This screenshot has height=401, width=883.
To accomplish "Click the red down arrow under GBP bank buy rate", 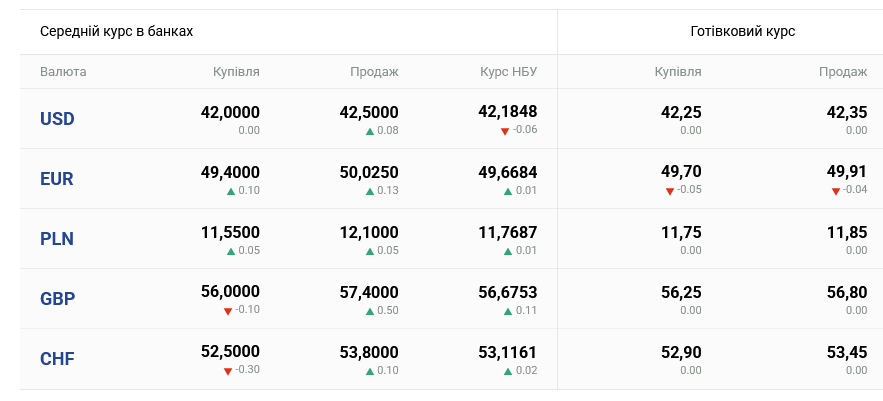I will pos(228,311).
